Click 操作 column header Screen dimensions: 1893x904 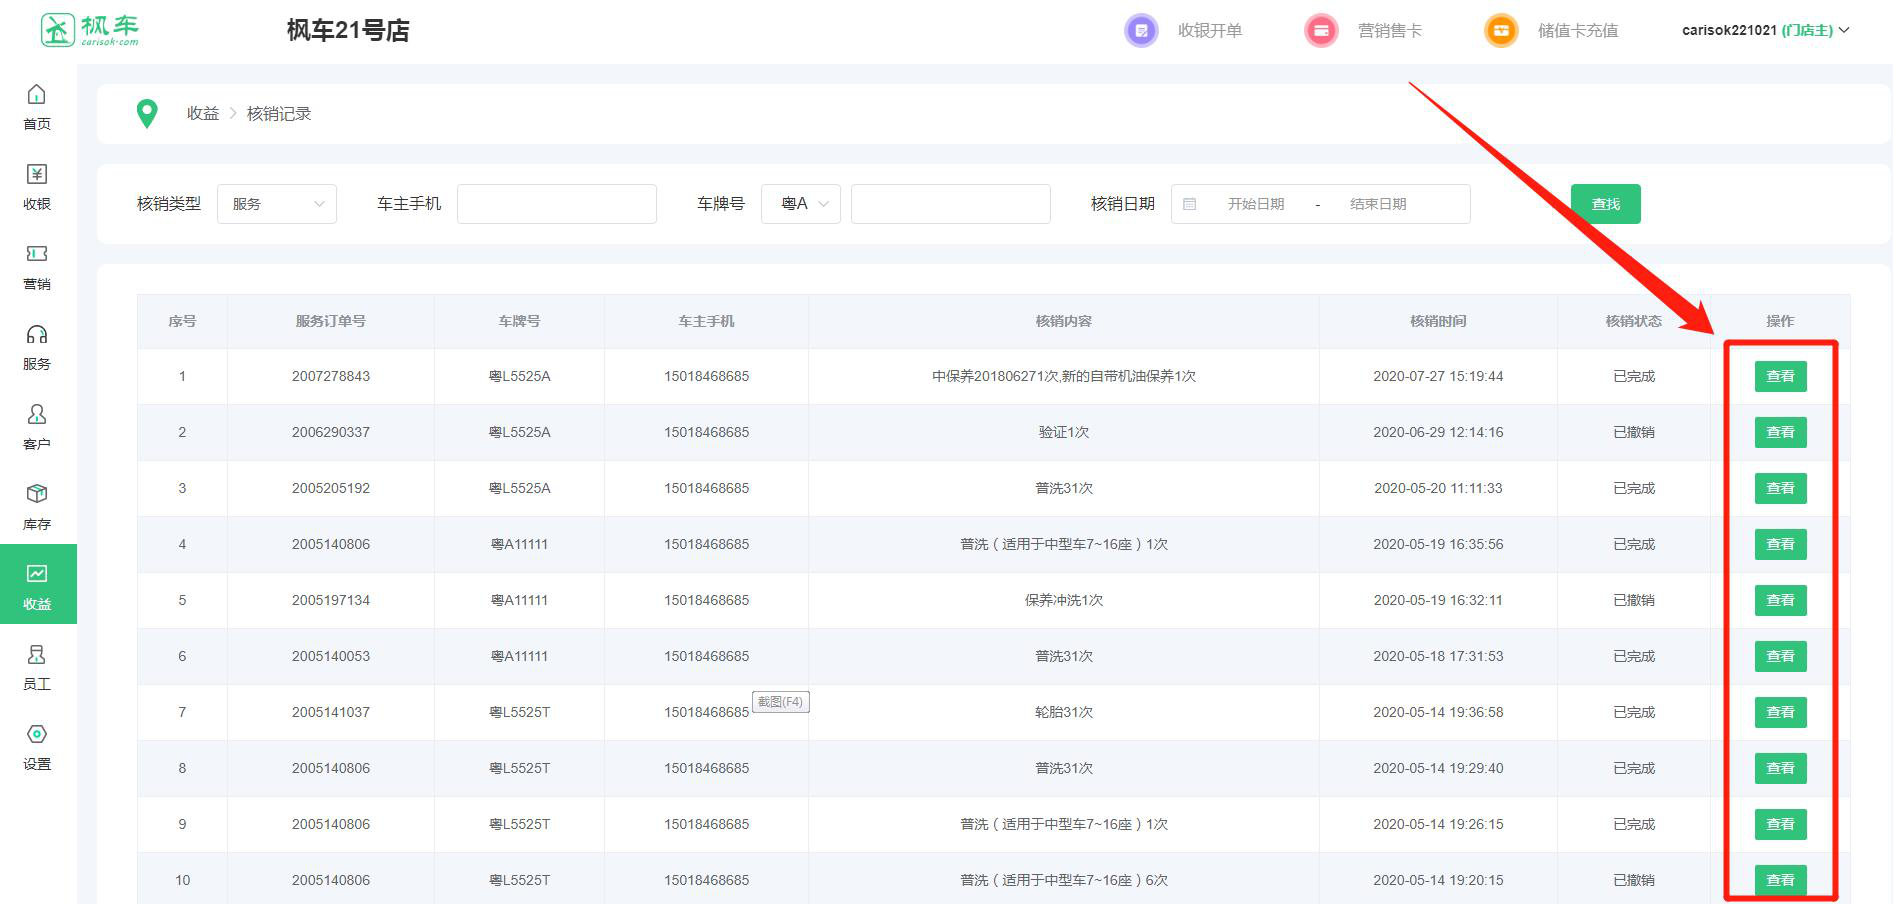[x=1780, y=321]
